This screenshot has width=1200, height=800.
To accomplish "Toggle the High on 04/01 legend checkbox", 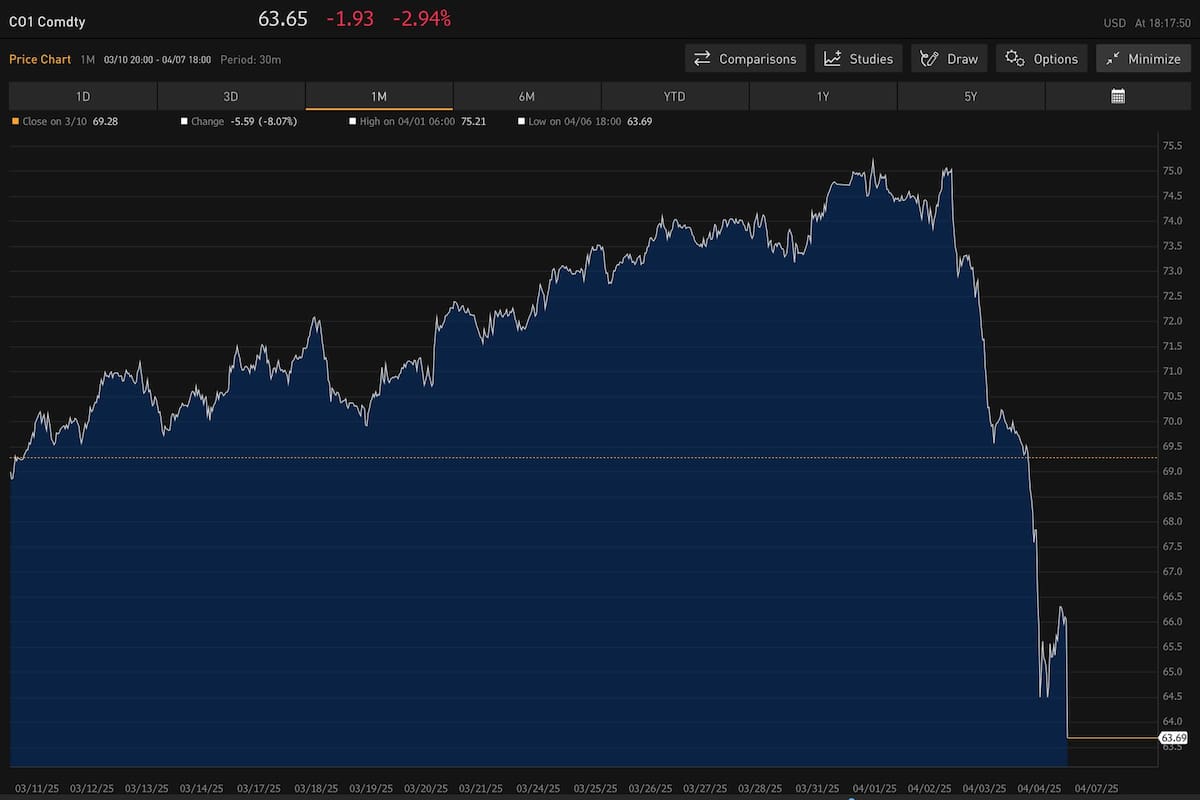I will click(x=352, y=121).
